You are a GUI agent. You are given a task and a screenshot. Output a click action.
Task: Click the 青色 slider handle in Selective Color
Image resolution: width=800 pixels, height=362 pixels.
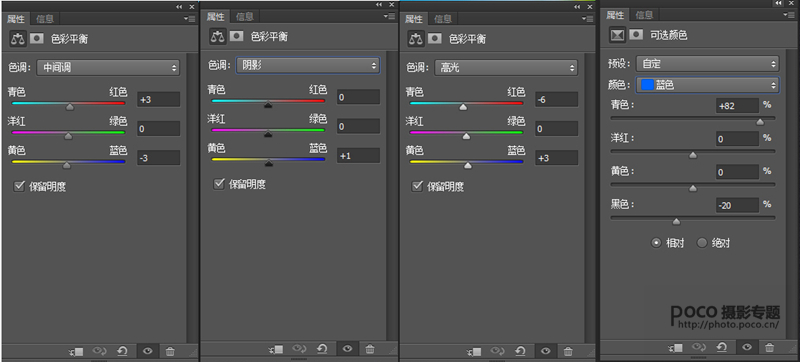click(760, 122)
